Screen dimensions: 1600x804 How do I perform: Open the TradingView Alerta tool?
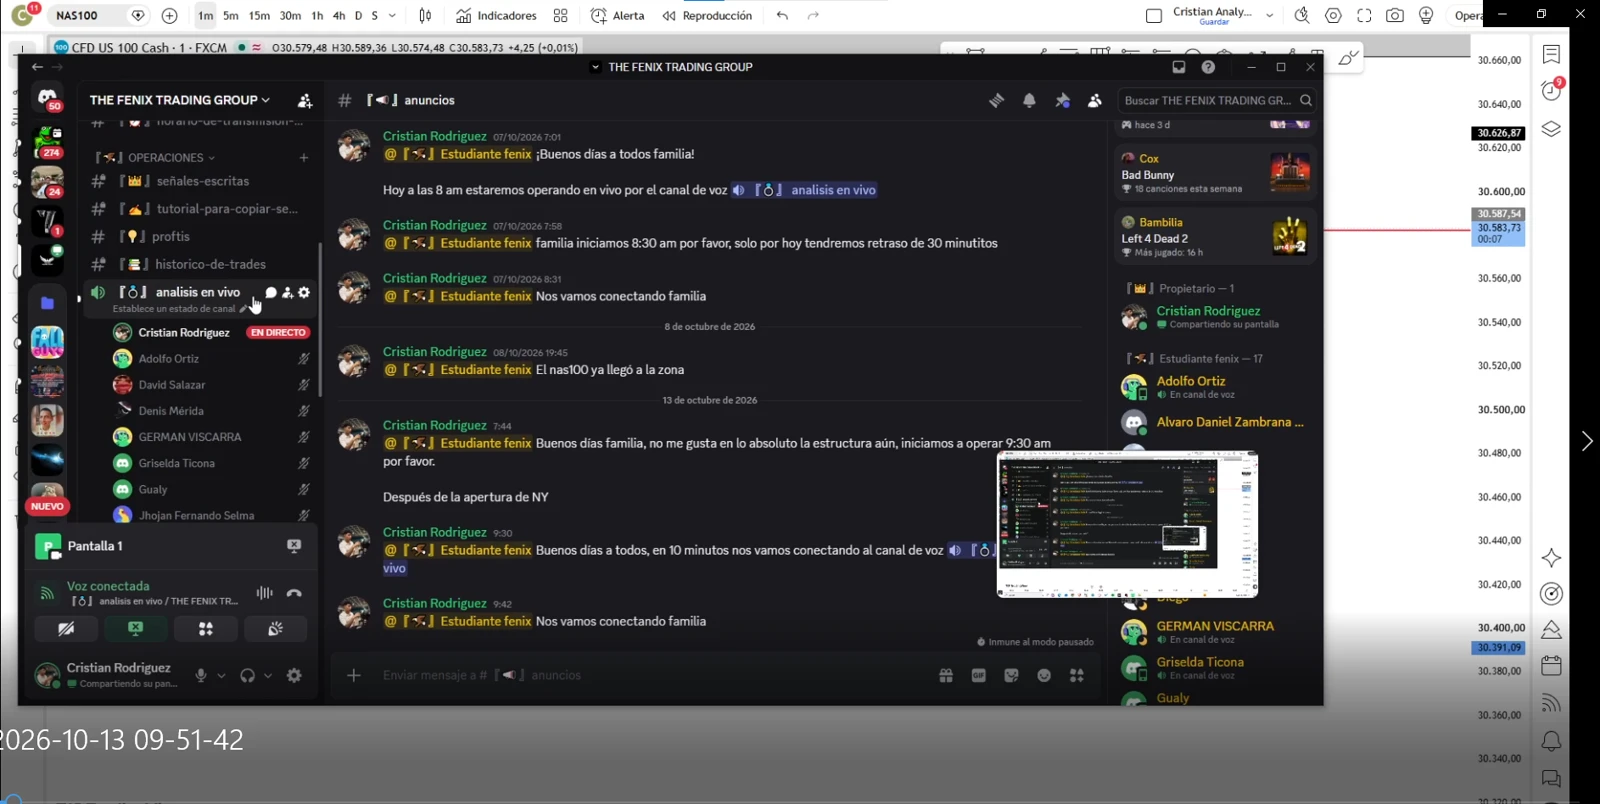tap(618, 15)
